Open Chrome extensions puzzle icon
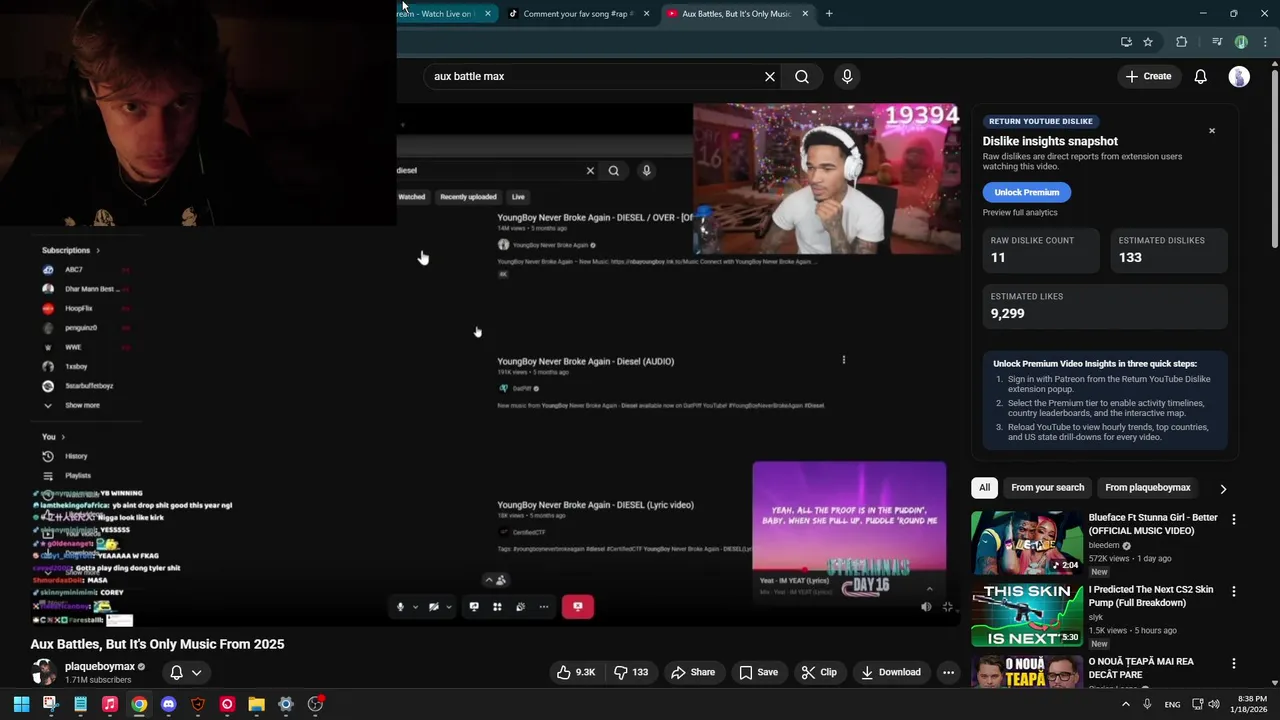The width and height of the screenshot is (1280, 720). tap(1182, 42)
